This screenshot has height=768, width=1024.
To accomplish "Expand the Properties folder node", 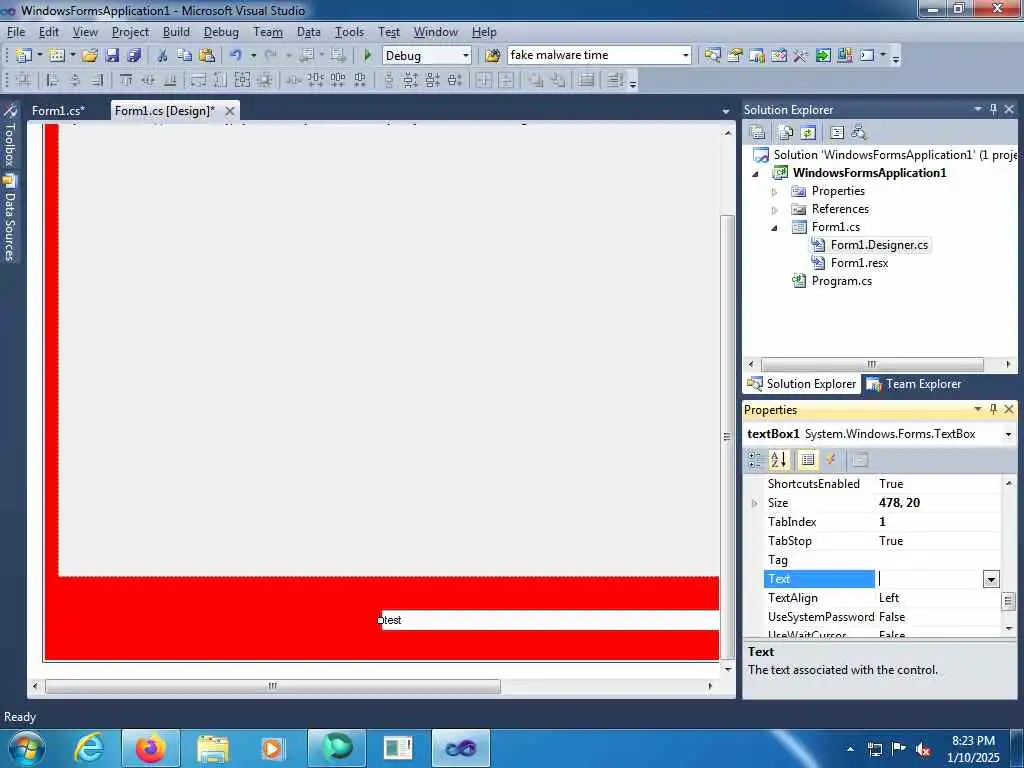I will point(775,192).
